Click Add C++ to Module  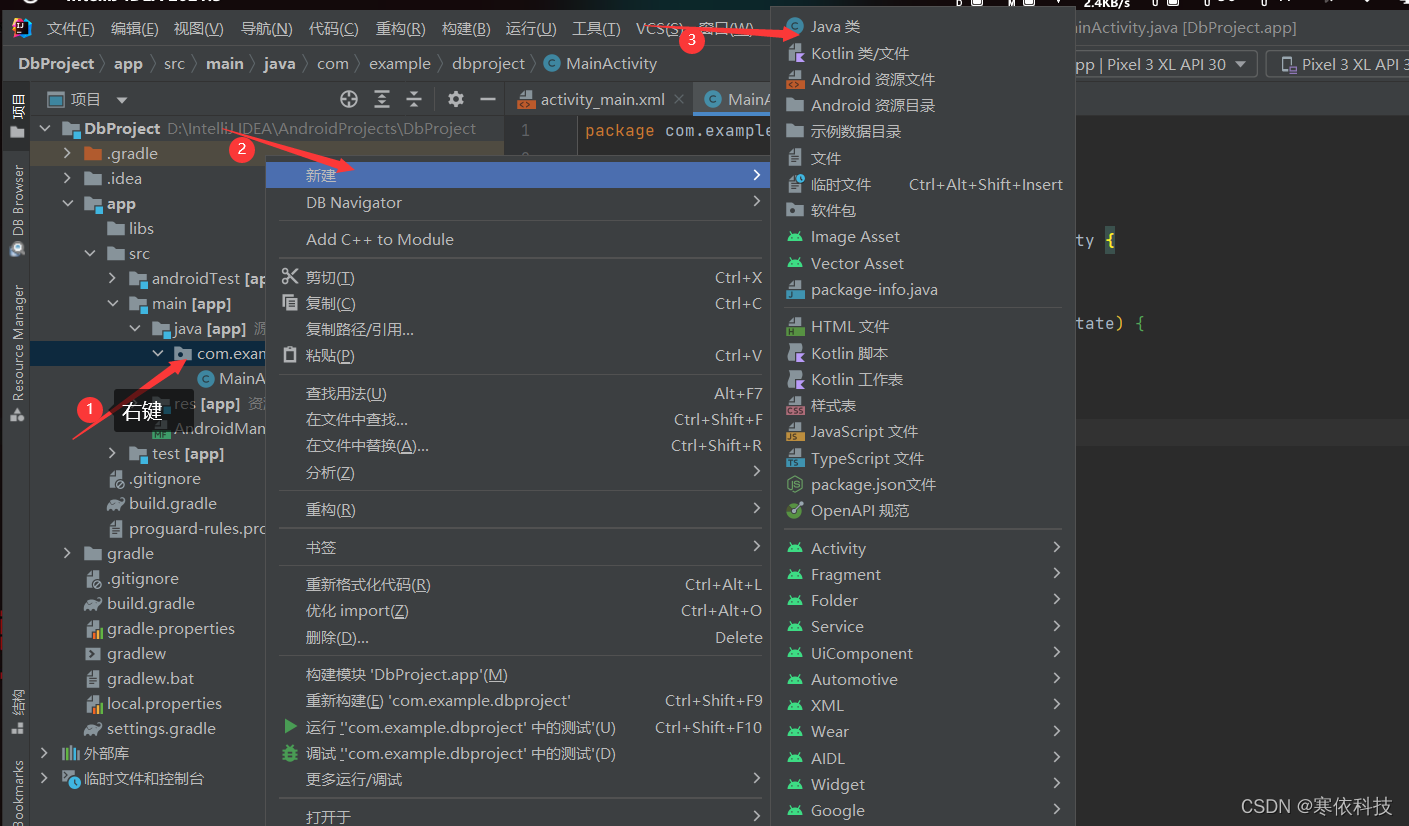(520, 239)
